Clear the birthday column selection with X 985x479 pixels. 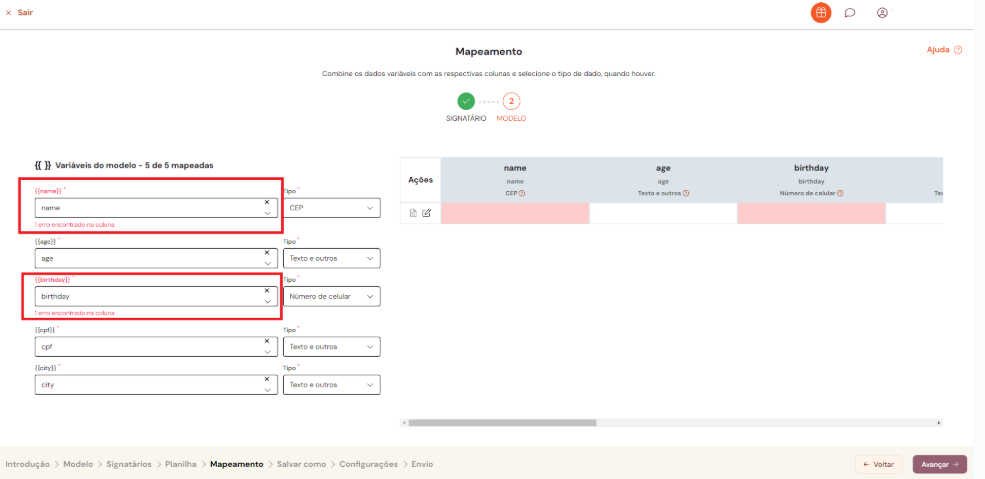[x=267, y=291]
